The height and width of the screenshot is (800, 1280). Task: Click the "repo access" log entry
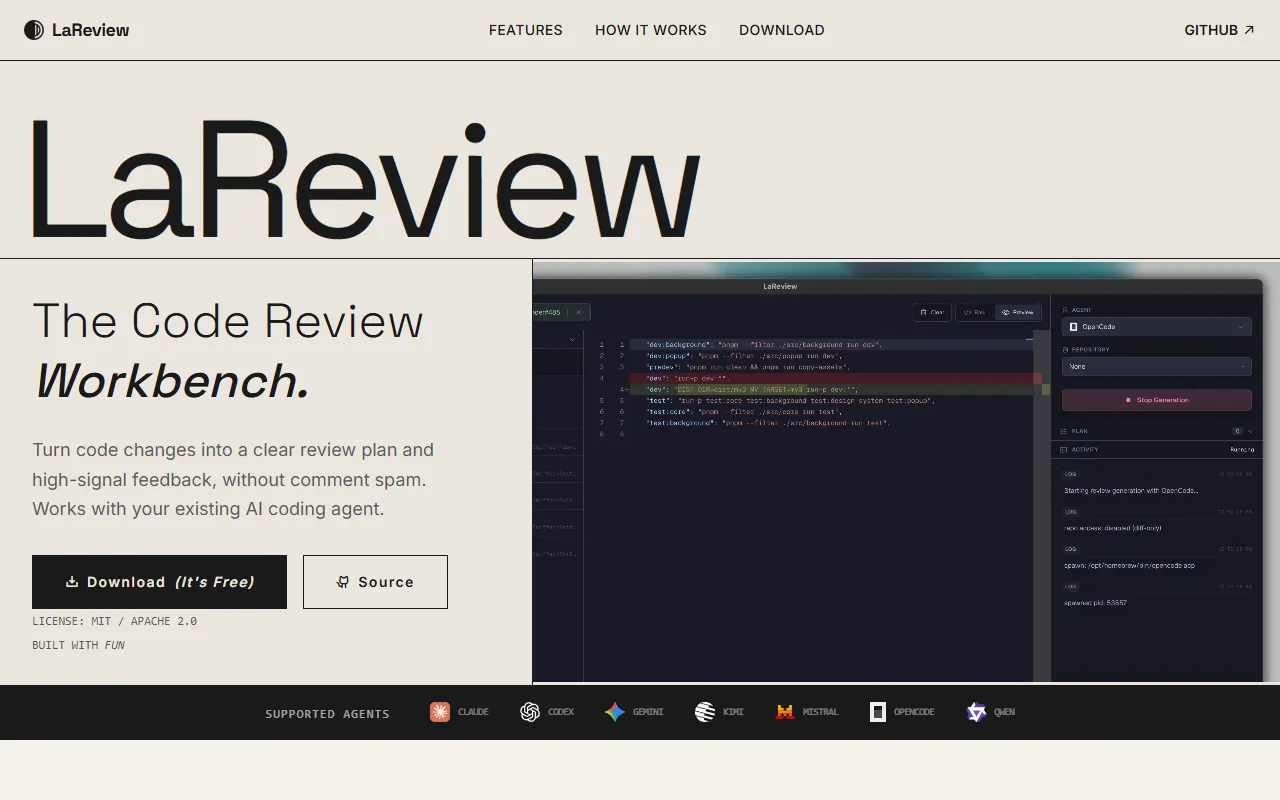(1112, 528)
